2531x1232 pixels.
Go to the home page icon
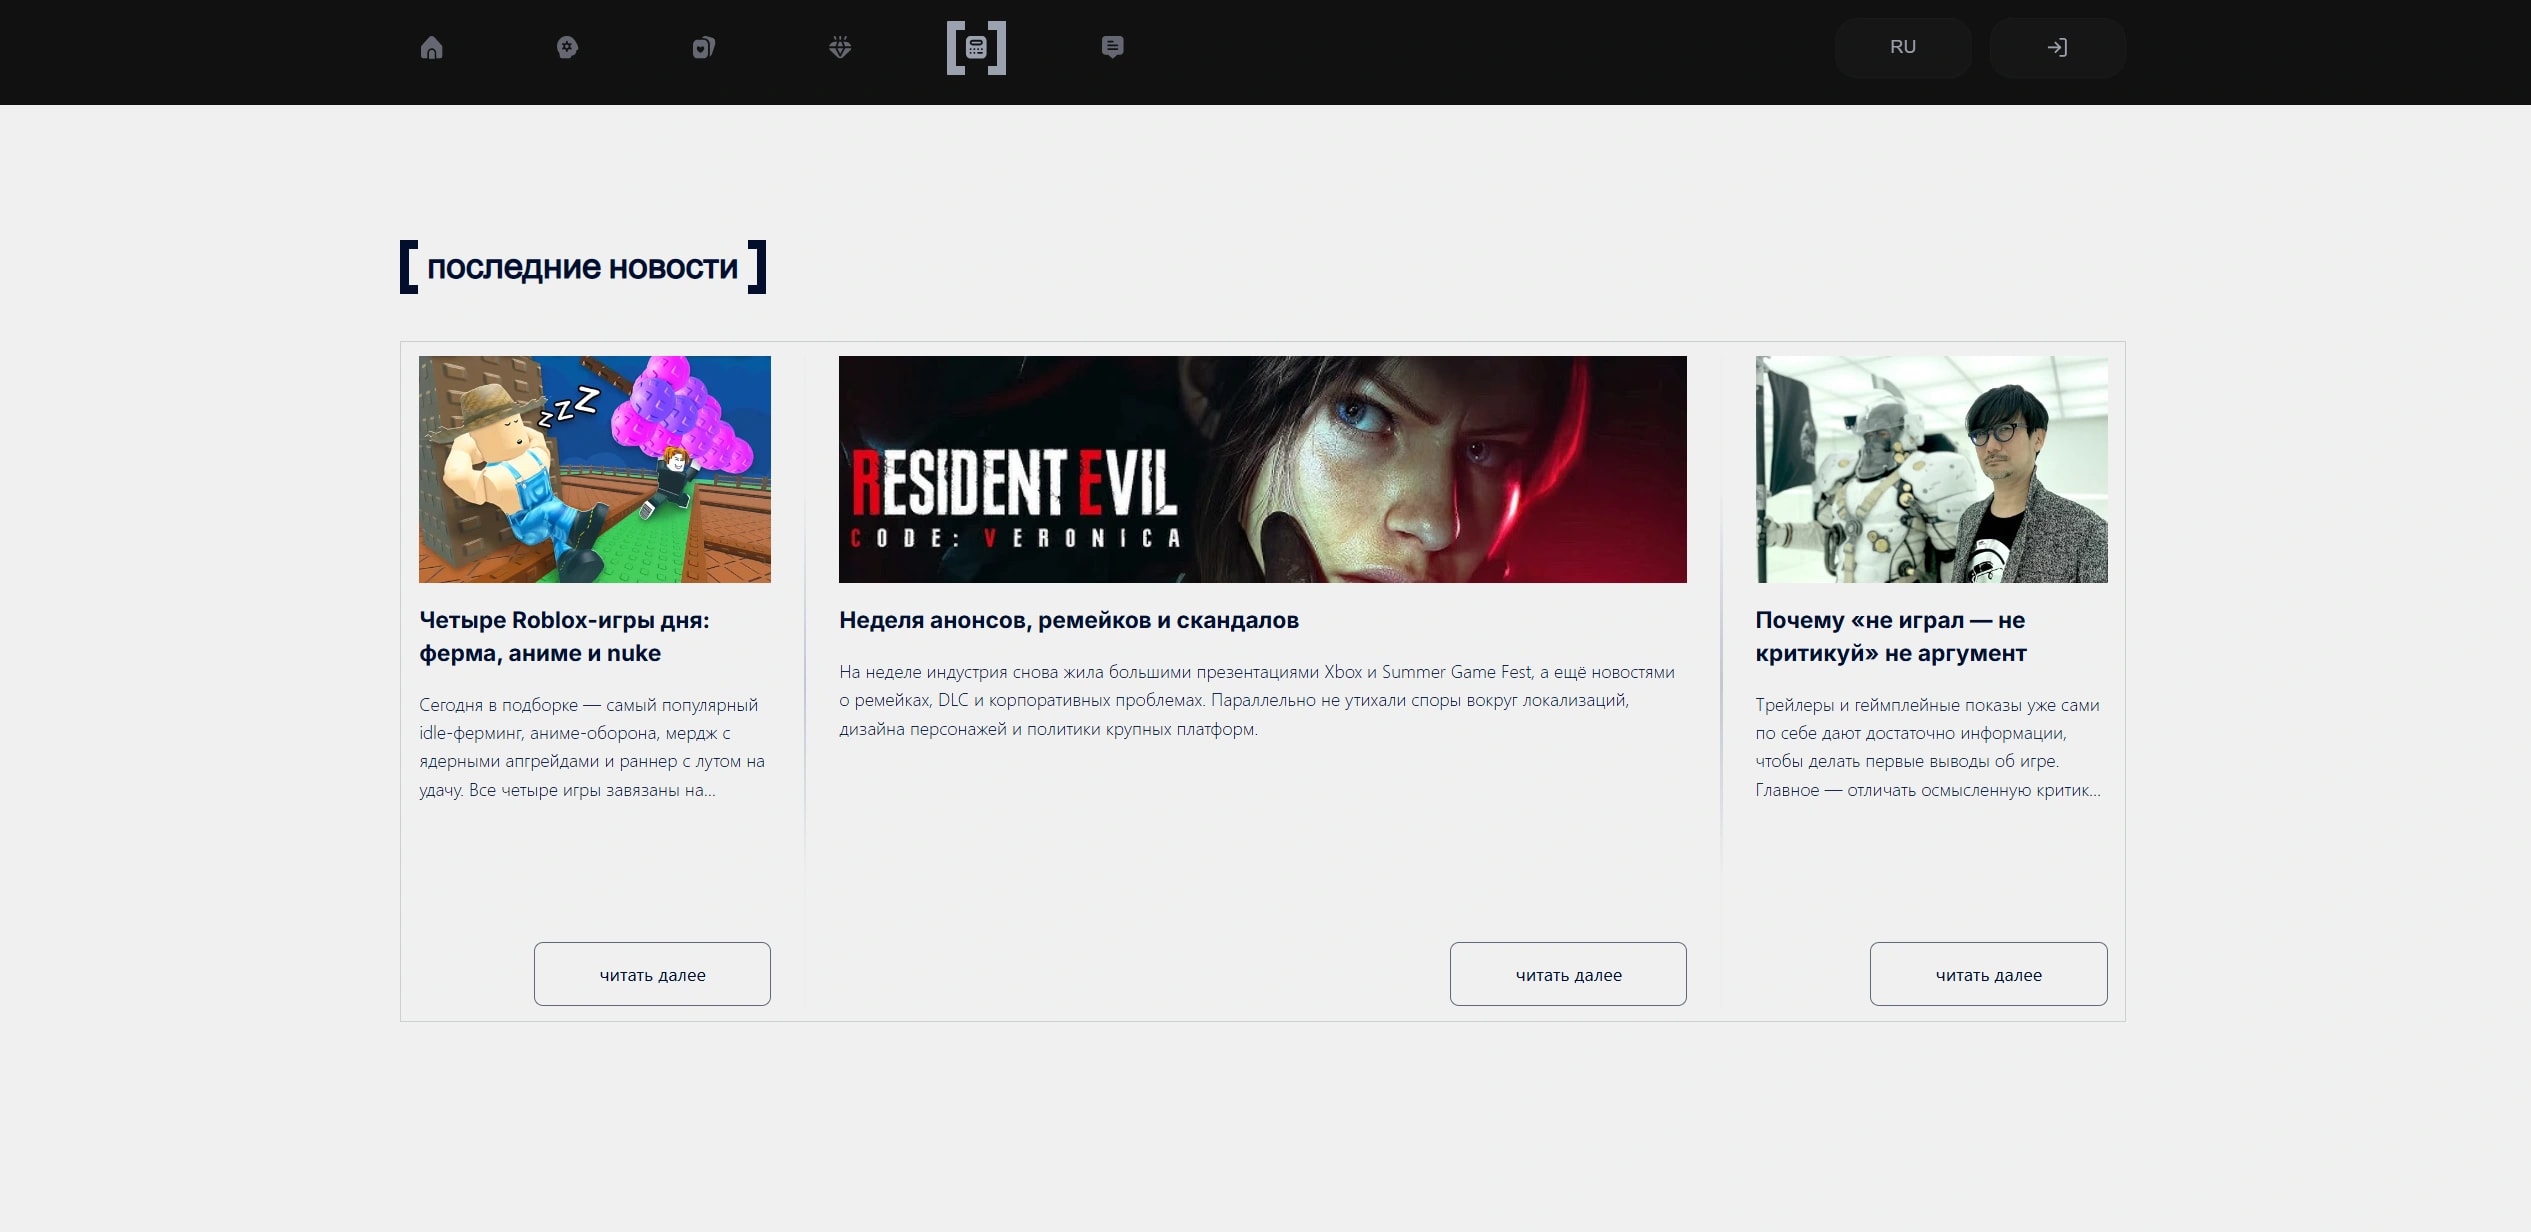(x=431, y=47)
